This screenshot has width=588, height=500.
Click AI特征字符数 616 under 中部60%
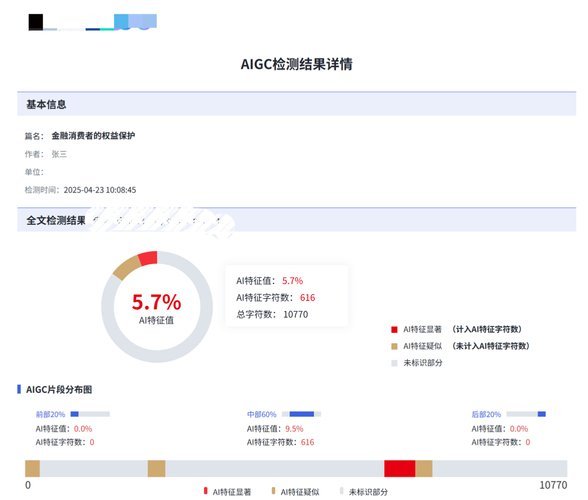(280, 442)
